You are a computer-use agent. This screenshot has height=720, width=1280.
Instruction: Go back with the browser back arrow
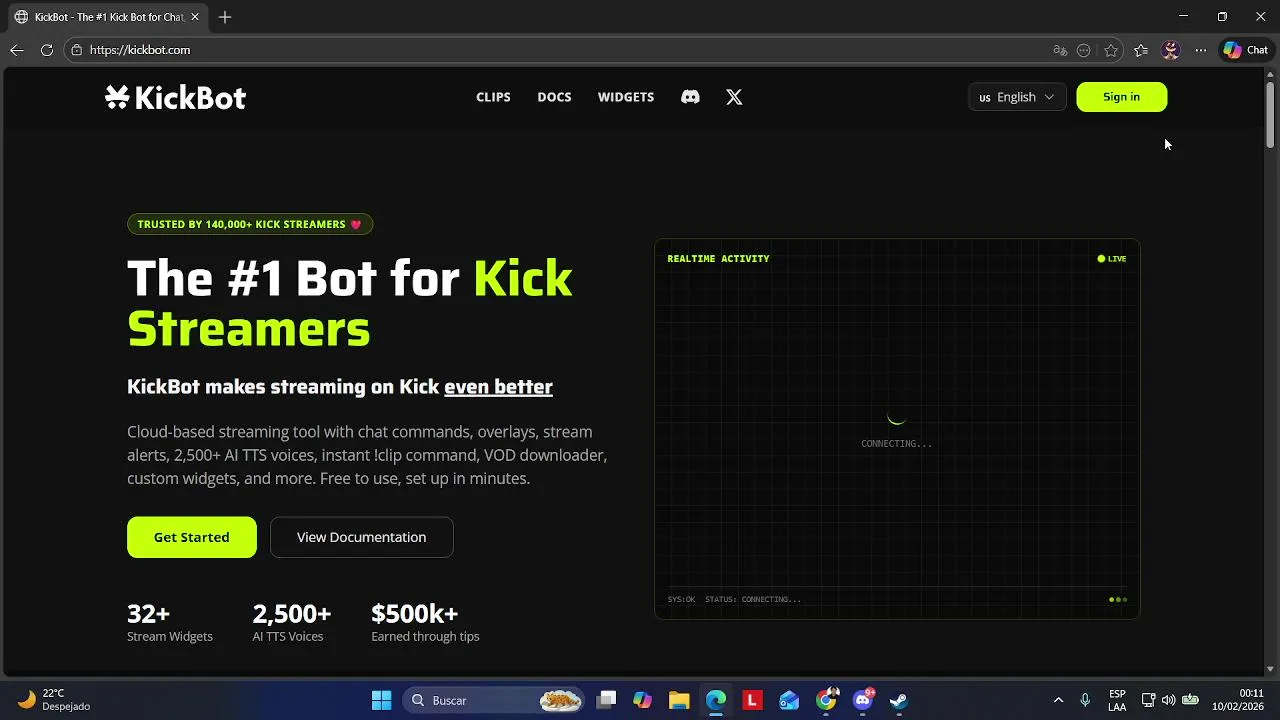[x=16, y=50]
